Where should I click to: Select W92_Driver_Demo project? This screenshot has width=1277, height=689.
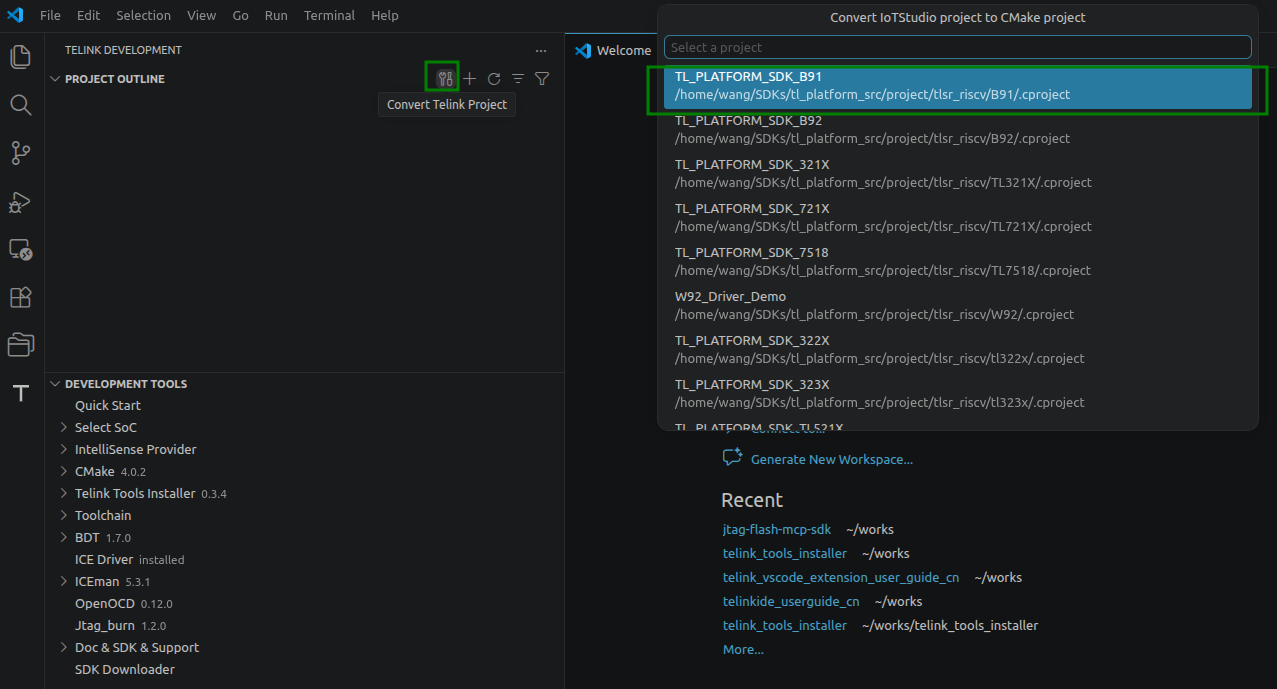tap(958, 306)
